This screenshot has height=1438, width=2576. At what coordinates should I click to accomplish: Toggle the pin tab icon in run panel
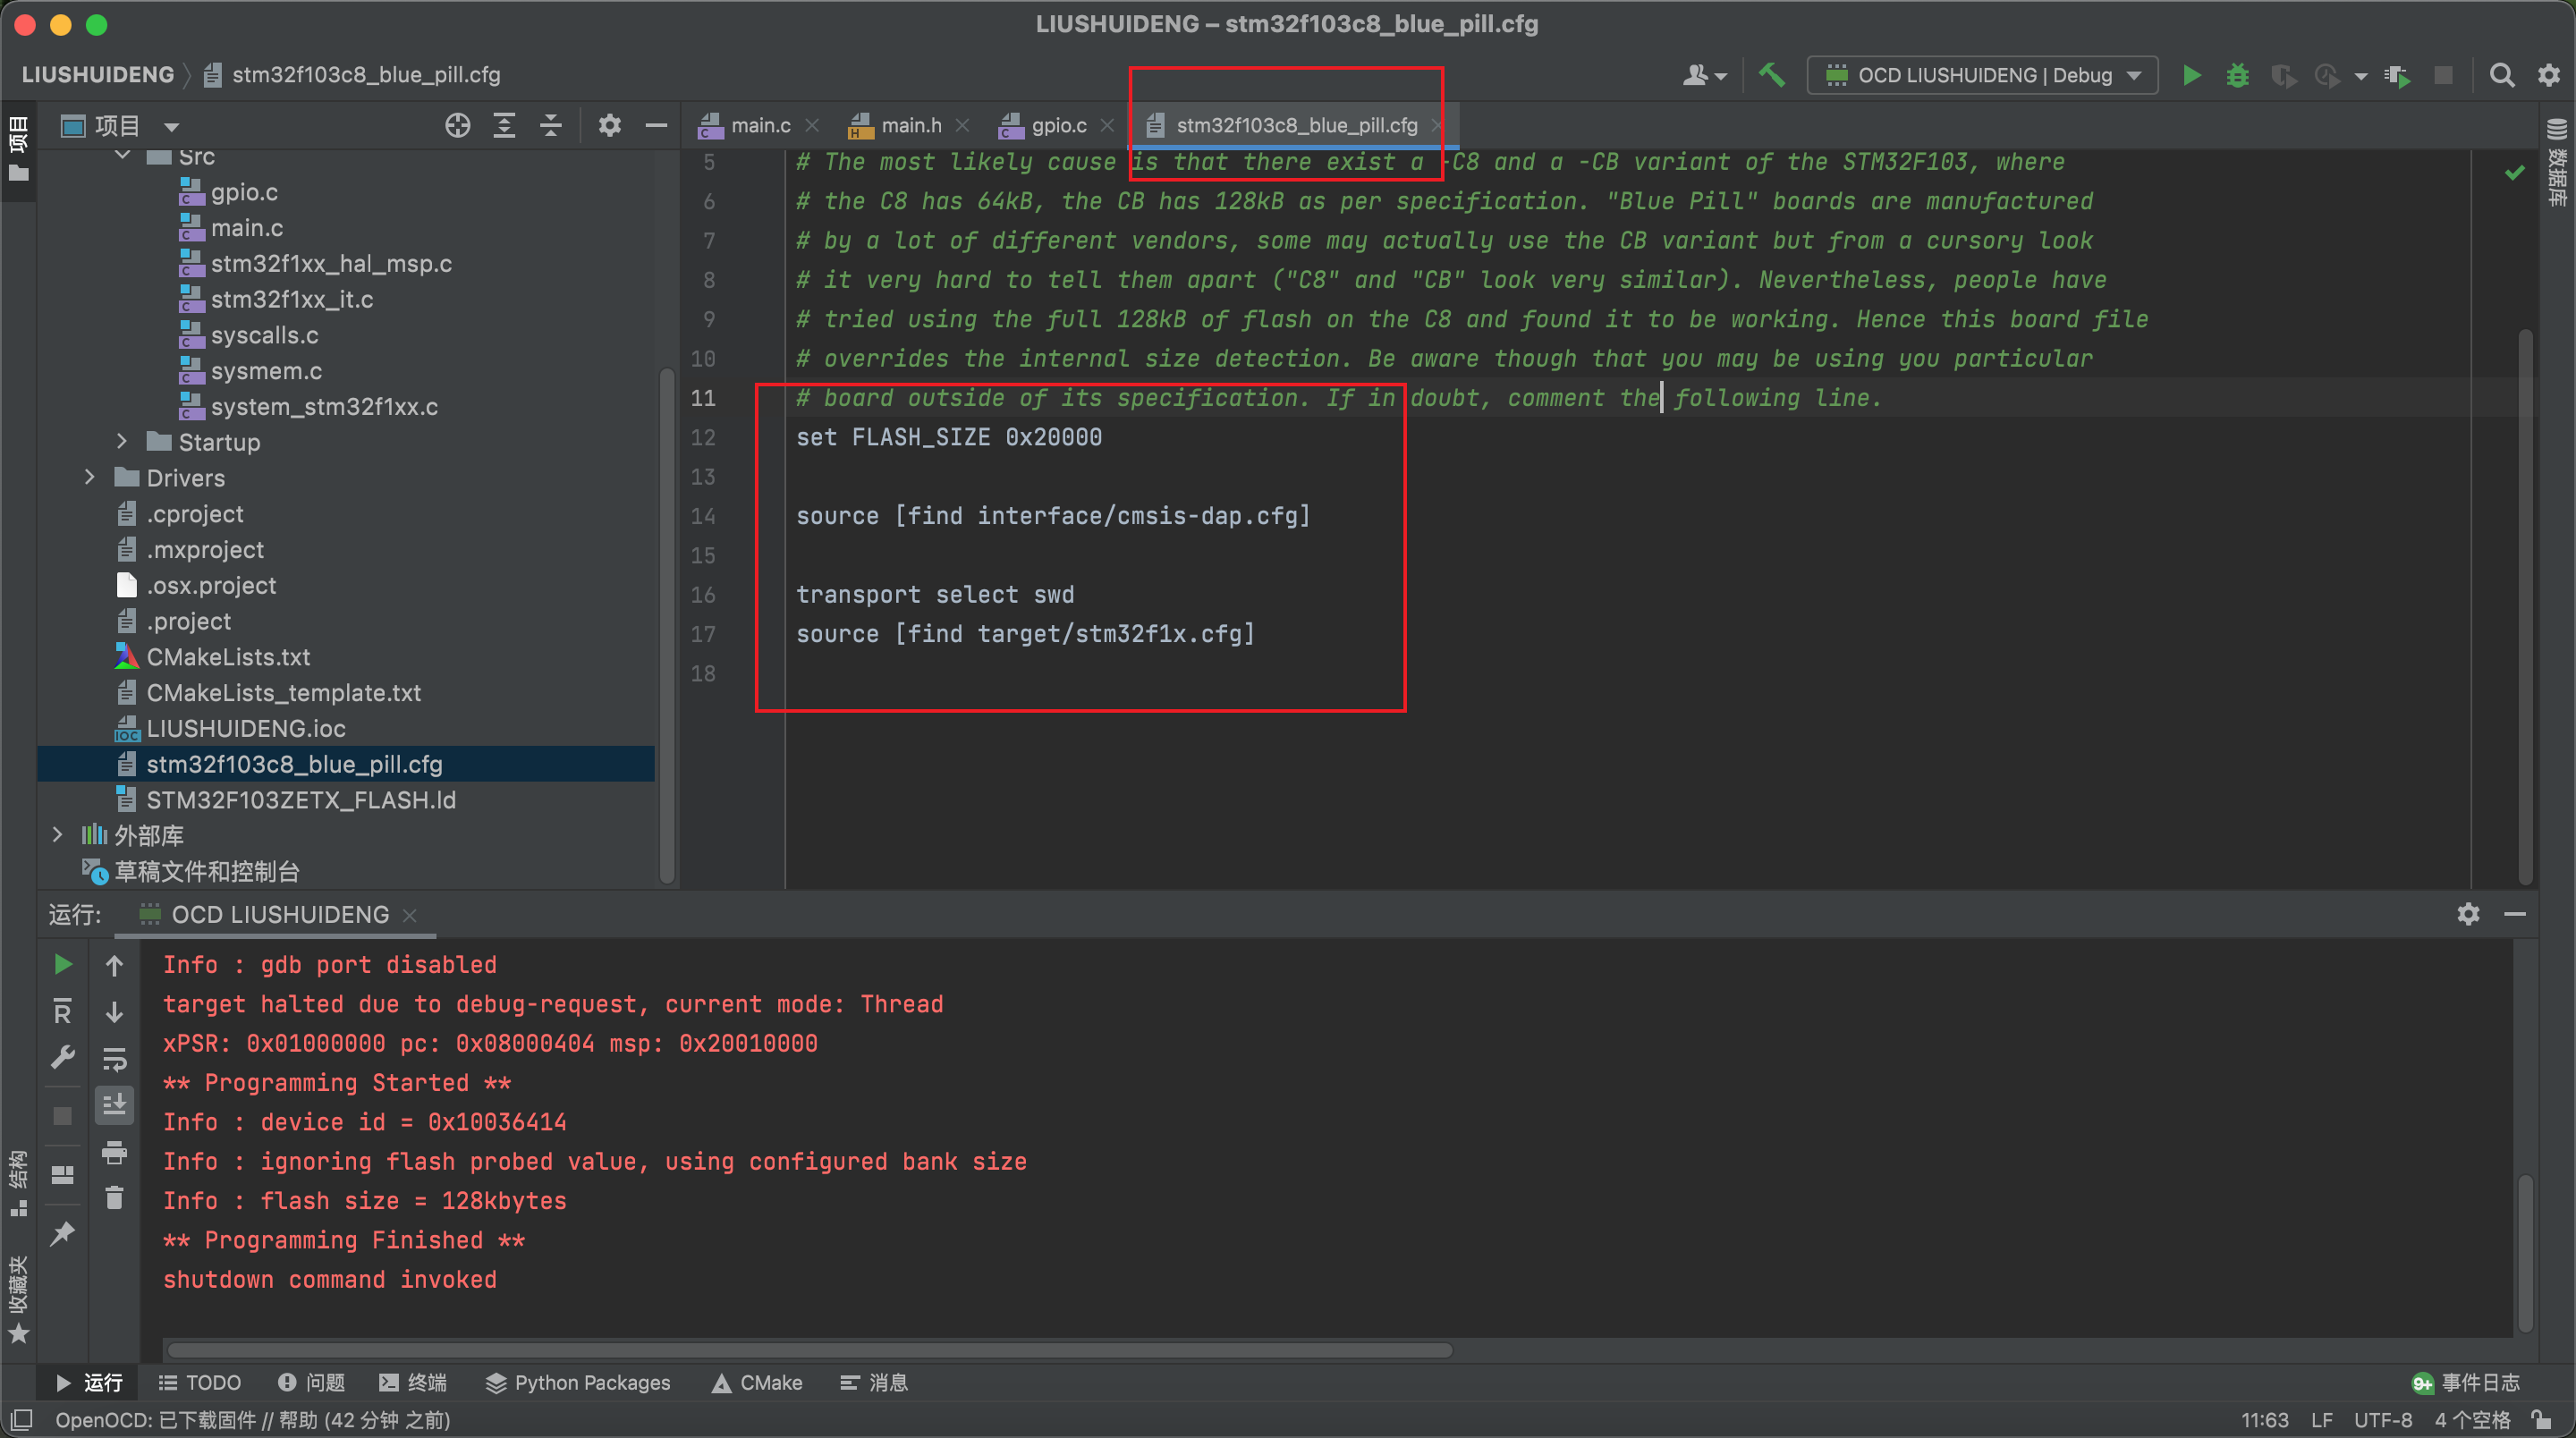point(63,1234)
